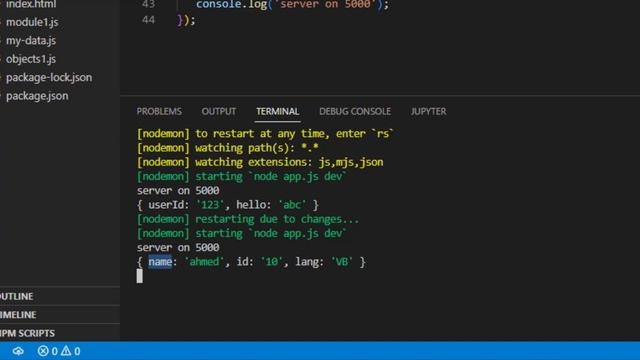This screenshot has width=640, height=360.
Task: Open index.html in the explorer
Action: click(31, 4)
